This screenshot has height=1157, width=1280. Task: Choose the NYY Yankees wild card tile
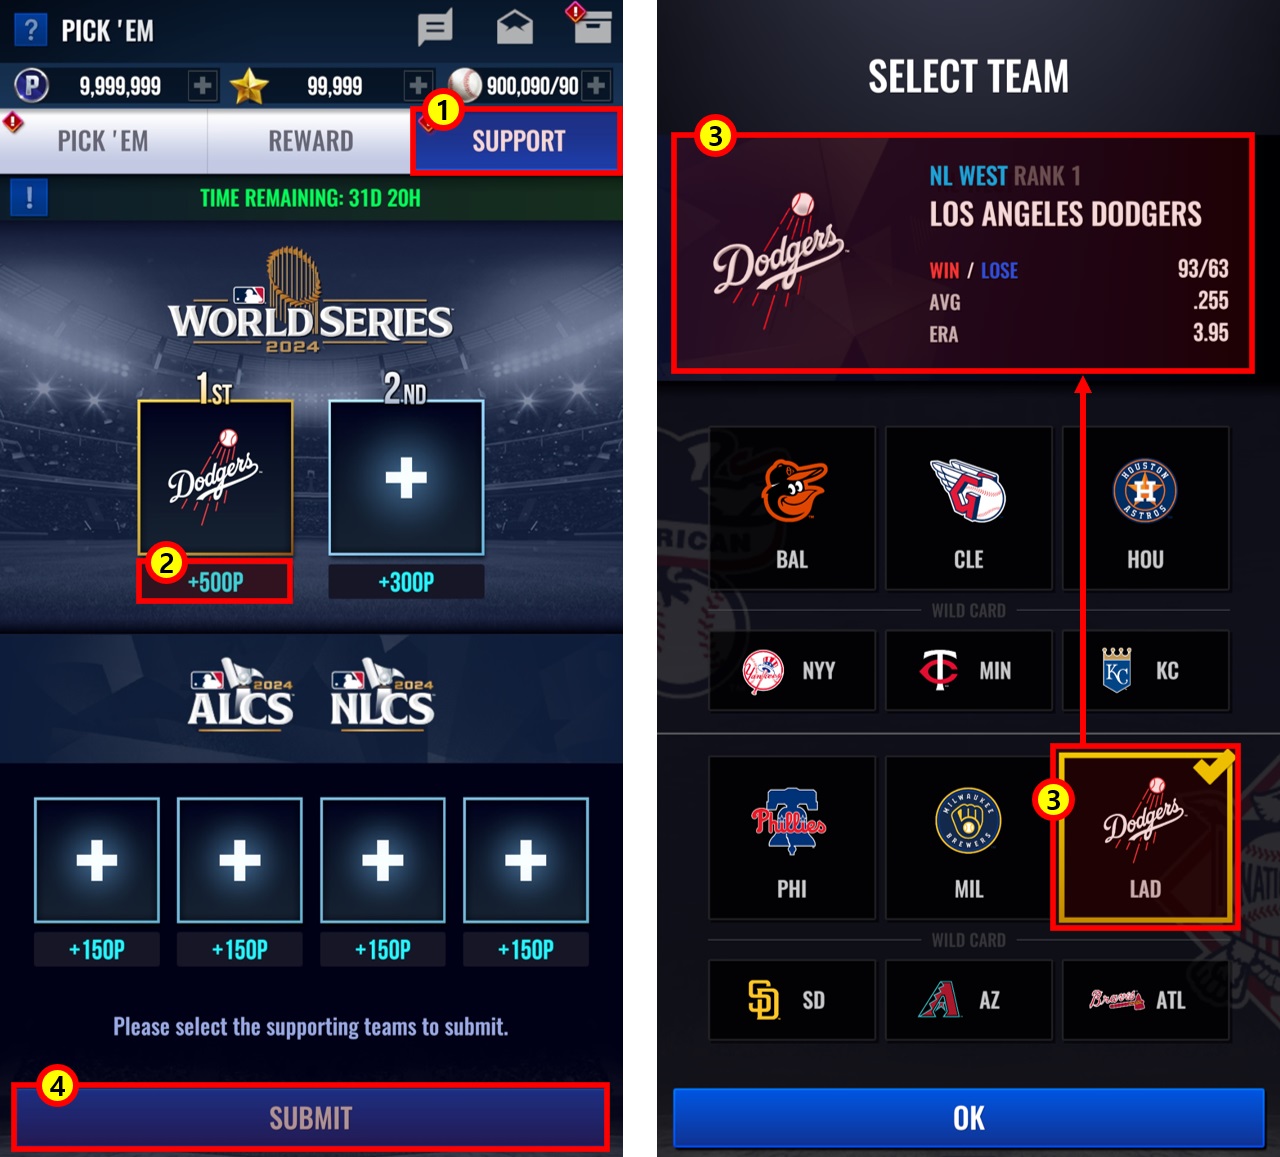pyautogui.click(x=792, y=671)
